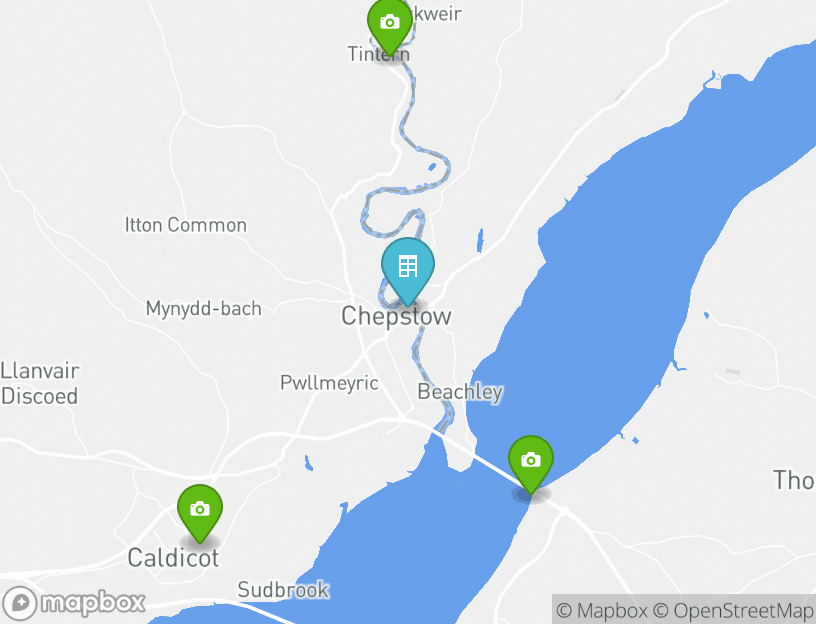Click the Chepstow town label
Image resolution: width=816 pixels, height=624 pixels.
[x=396, y=316]
